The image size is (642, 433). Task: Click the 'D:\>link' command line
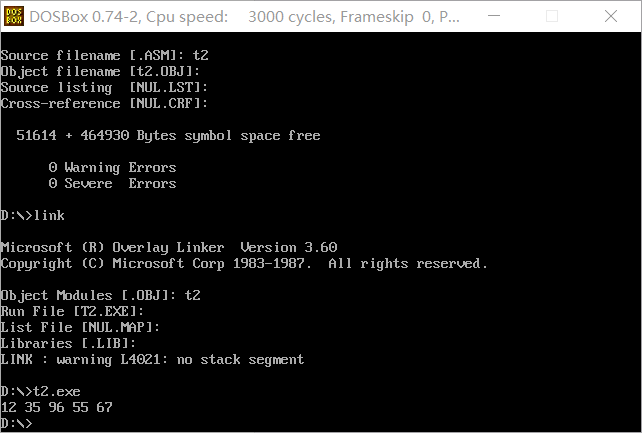point(32,215)
